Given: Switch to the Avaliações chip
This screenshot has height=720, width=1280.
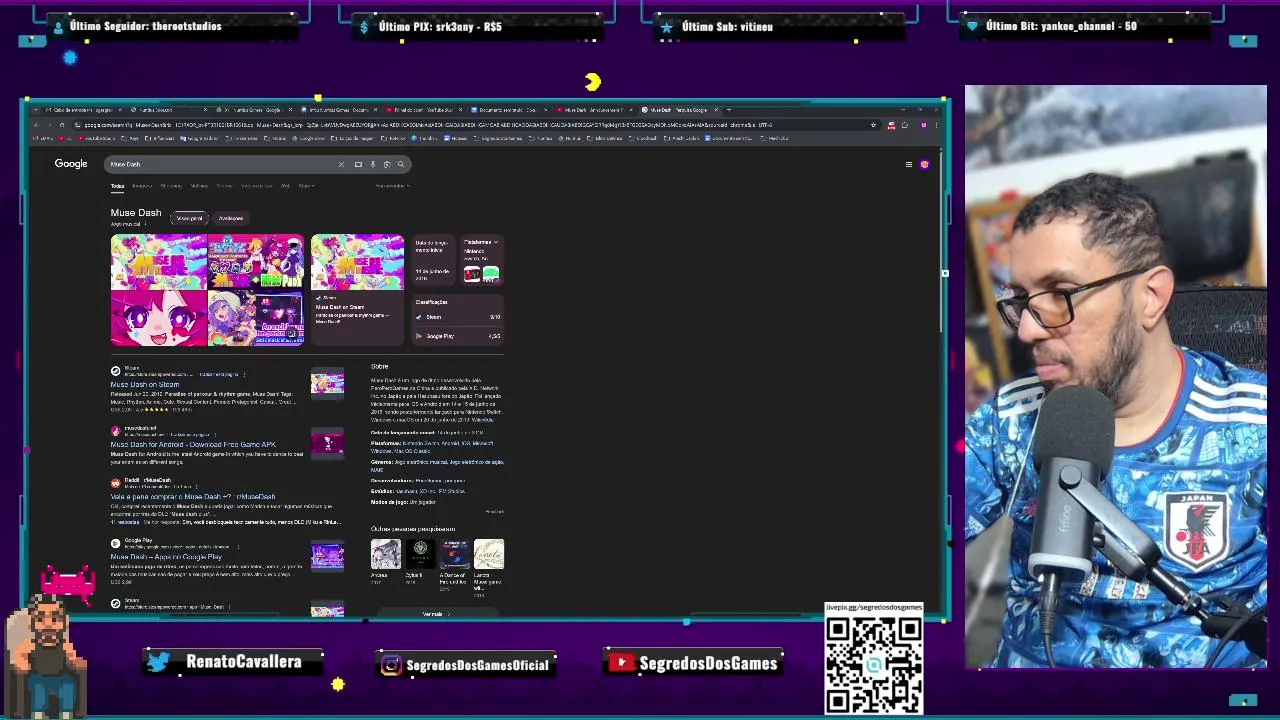Looking at the screenshot, I should pos(231,218).
